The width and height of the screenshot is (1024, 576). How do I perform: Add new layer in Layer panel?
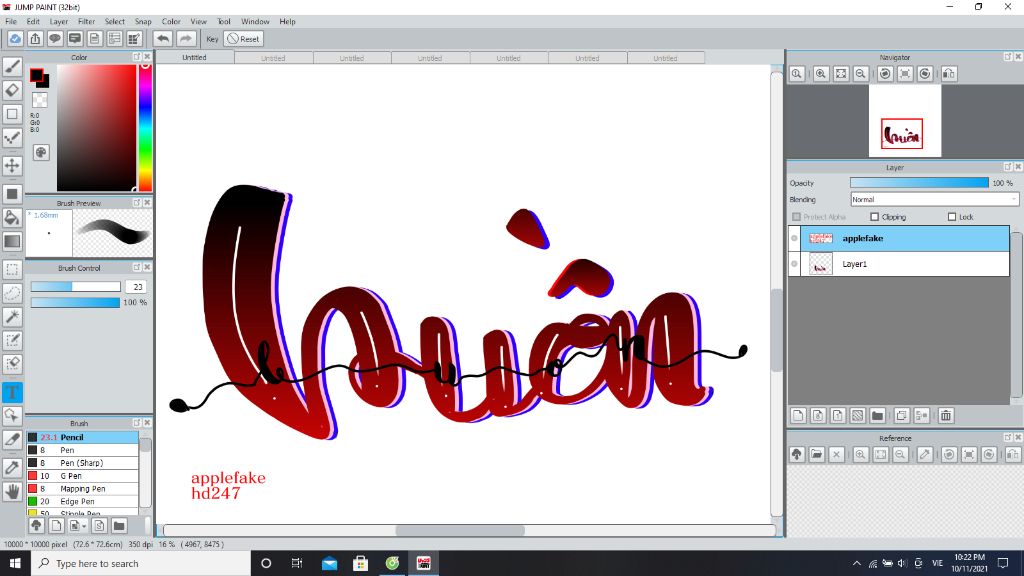(x=798, y=415)
